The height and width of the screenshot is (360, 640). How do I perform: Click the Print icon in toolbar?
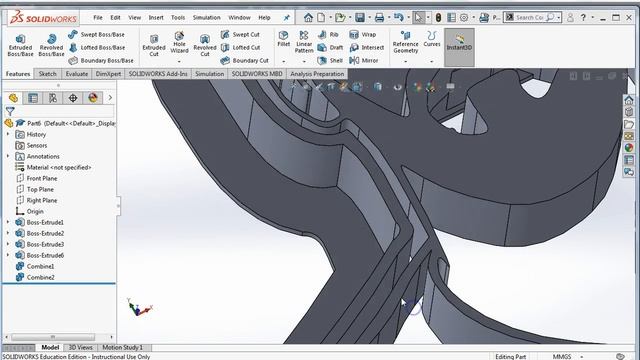(380, 18)
